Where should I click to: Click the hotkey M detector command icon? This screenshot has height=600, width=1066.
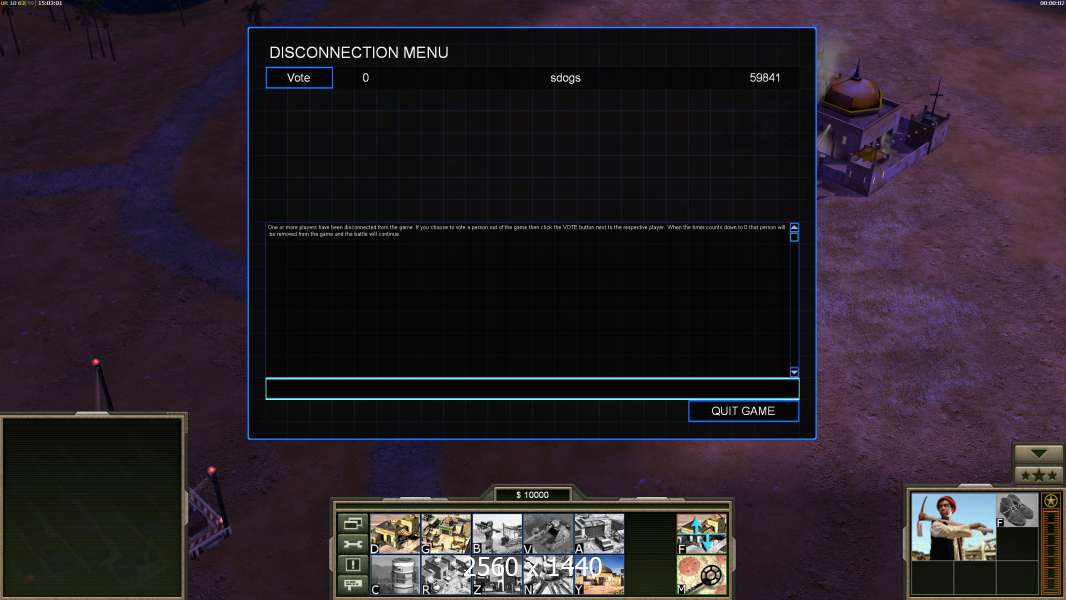coord(702,575)
